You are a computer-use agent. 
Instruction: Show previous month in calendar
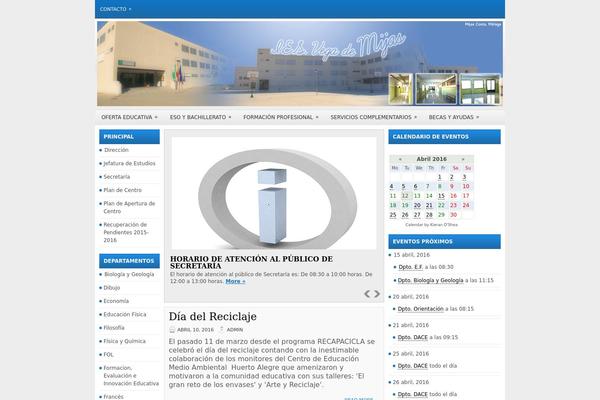[x=400, y=159]
